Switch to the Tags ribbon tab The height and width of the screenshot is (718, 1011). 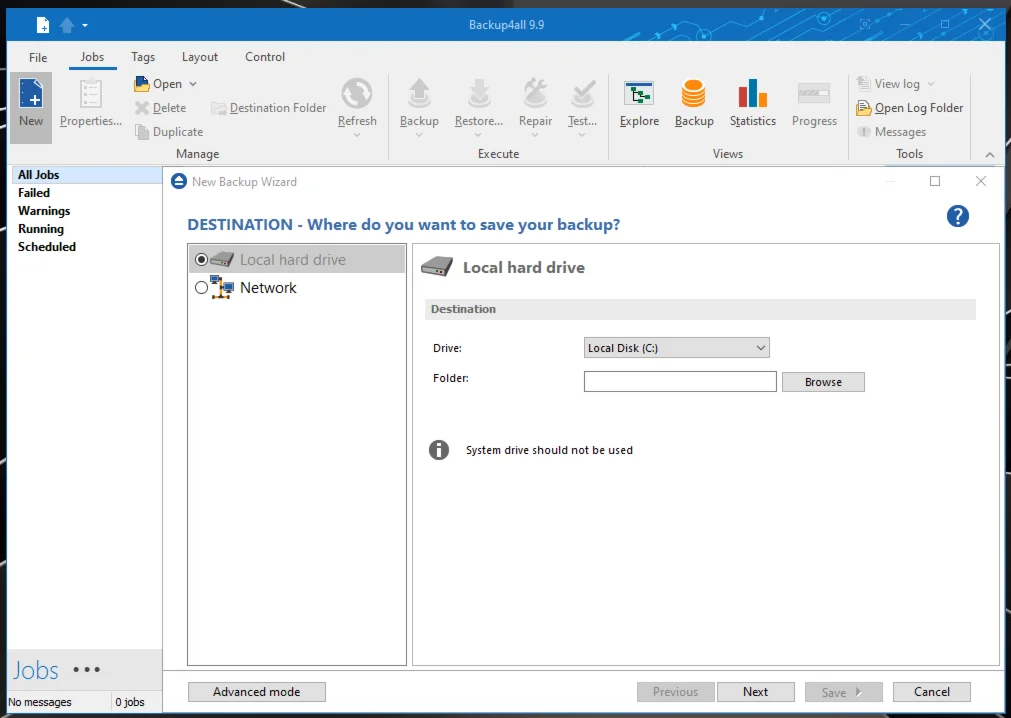(x=143, y=57)
